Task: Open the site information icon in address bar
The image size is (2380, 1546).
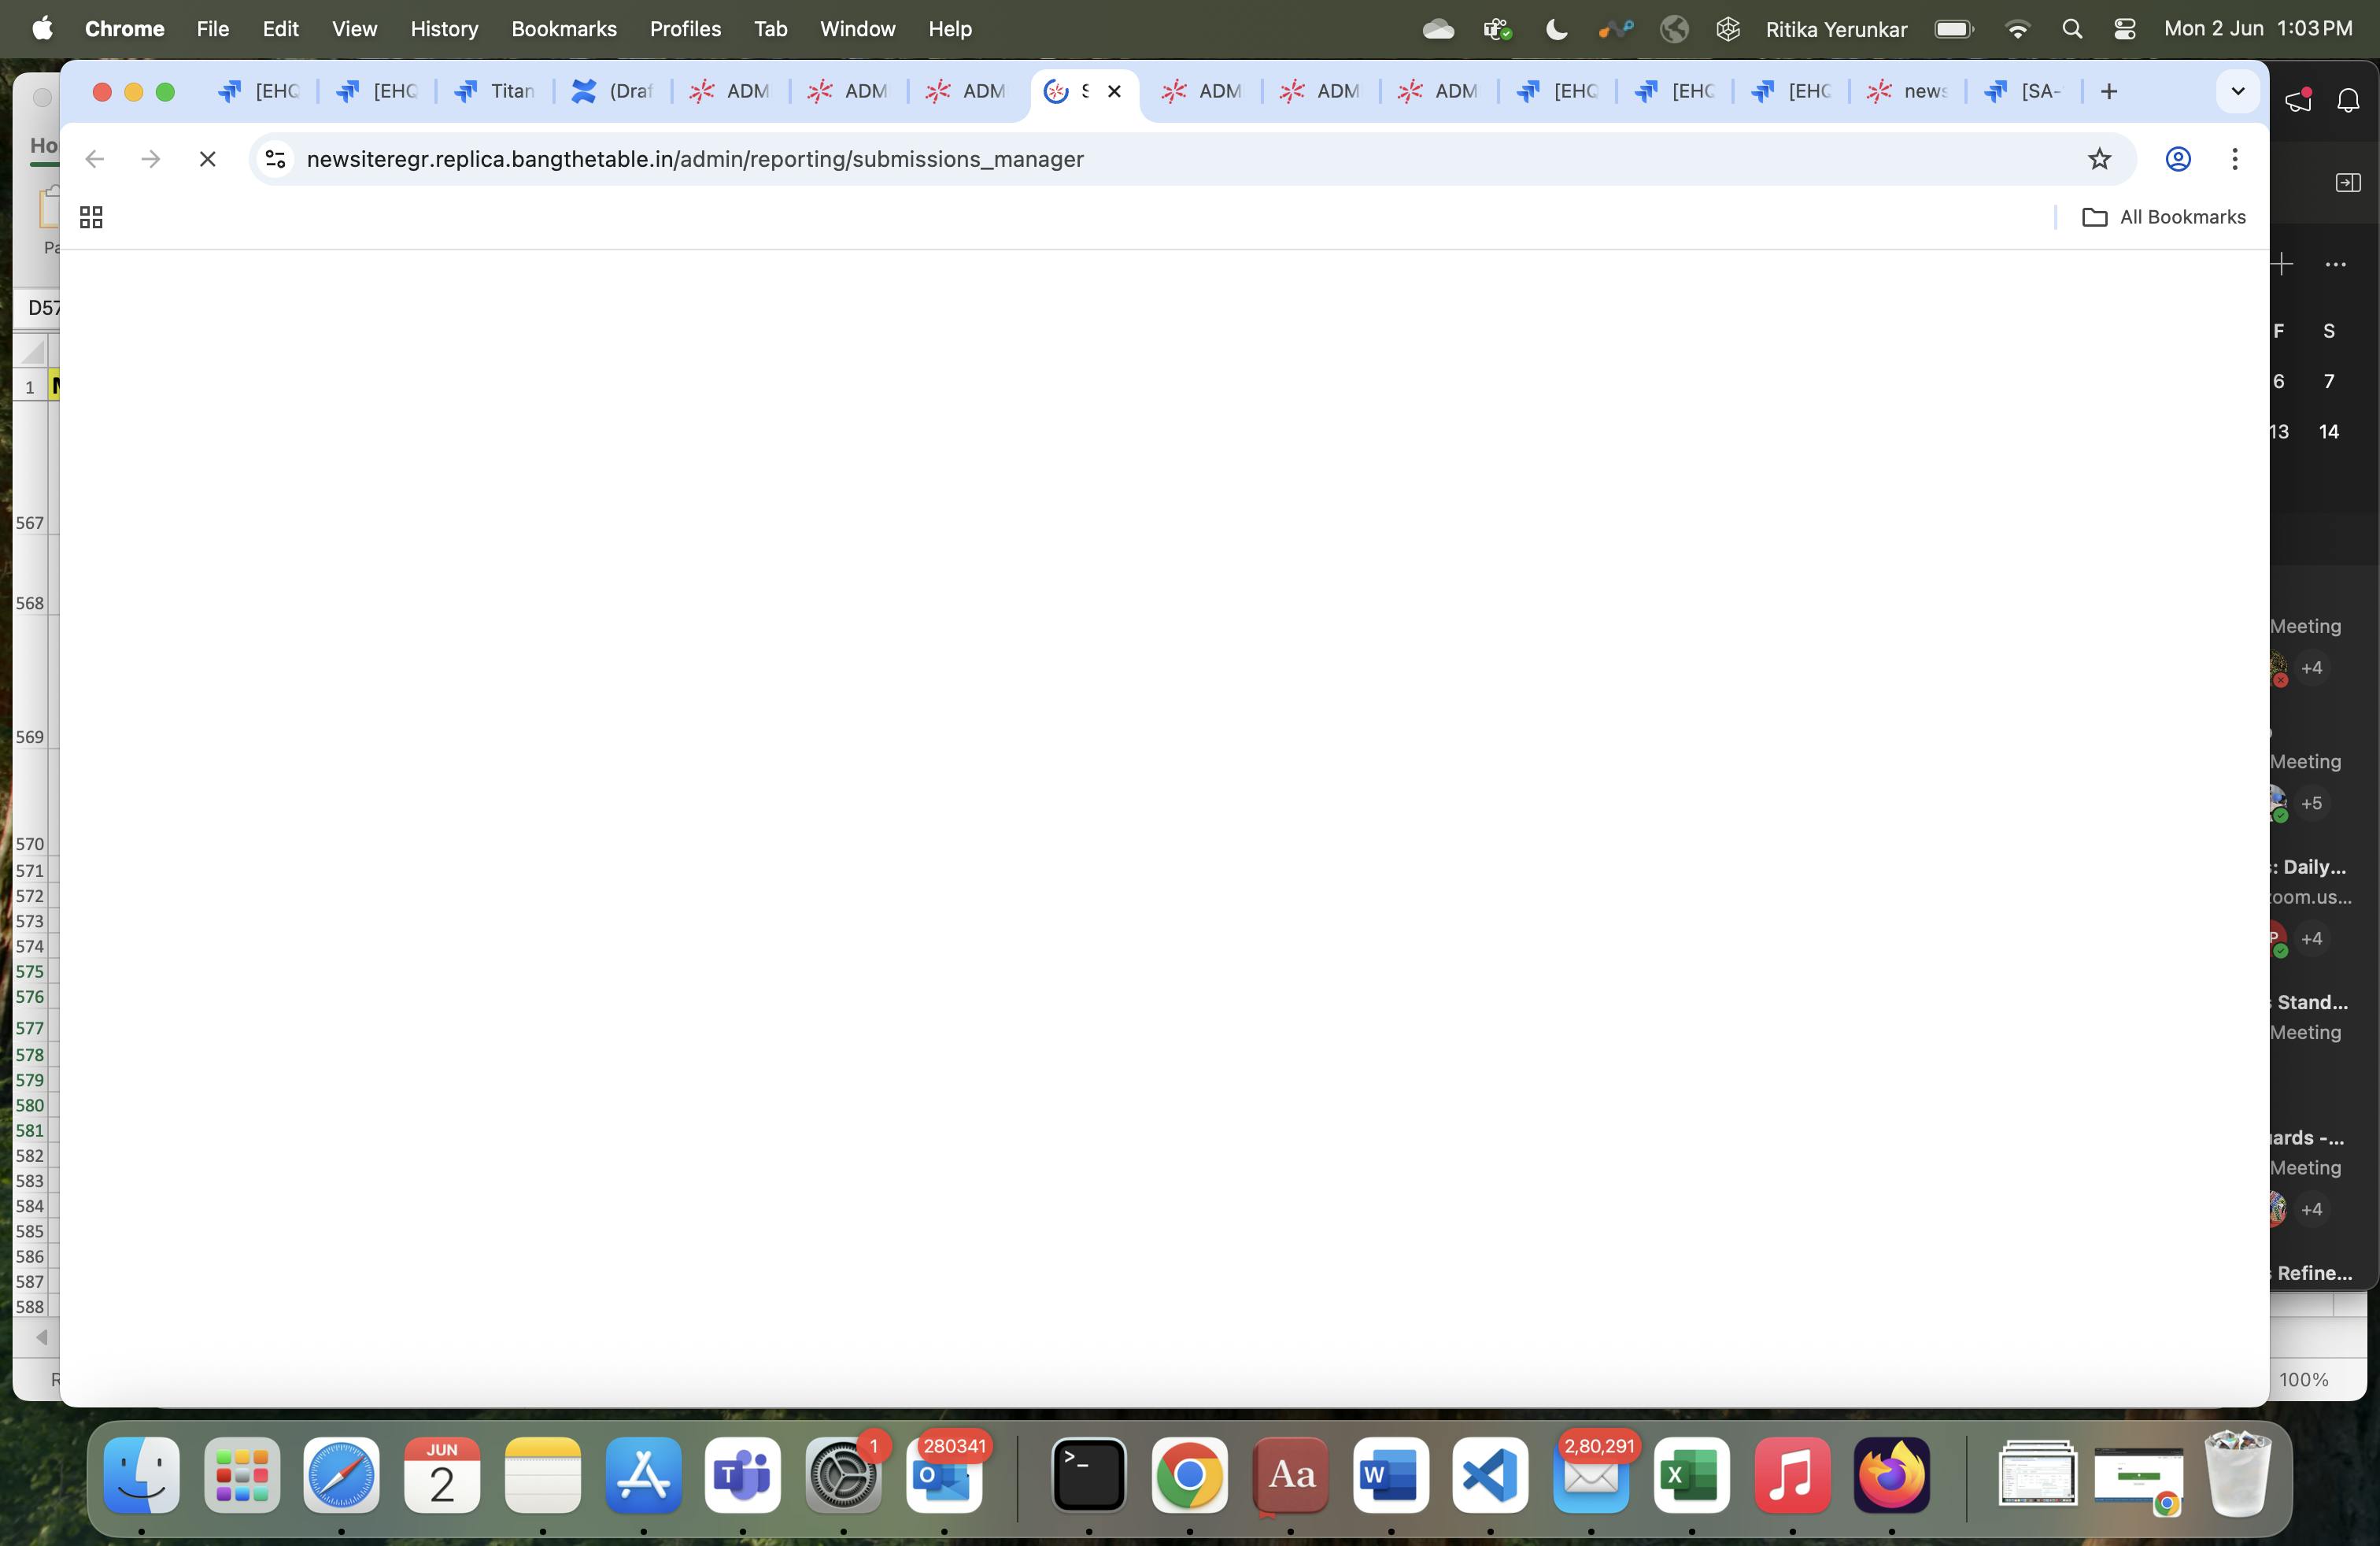Action: [x=273, y=159]
